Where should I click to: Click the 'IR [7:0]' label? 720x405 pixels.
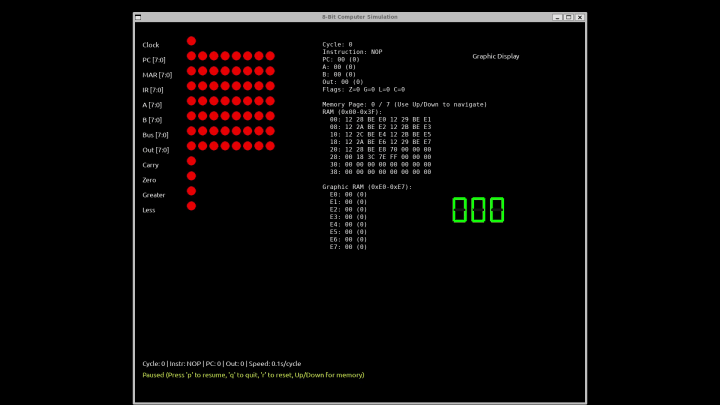point(152,90)
